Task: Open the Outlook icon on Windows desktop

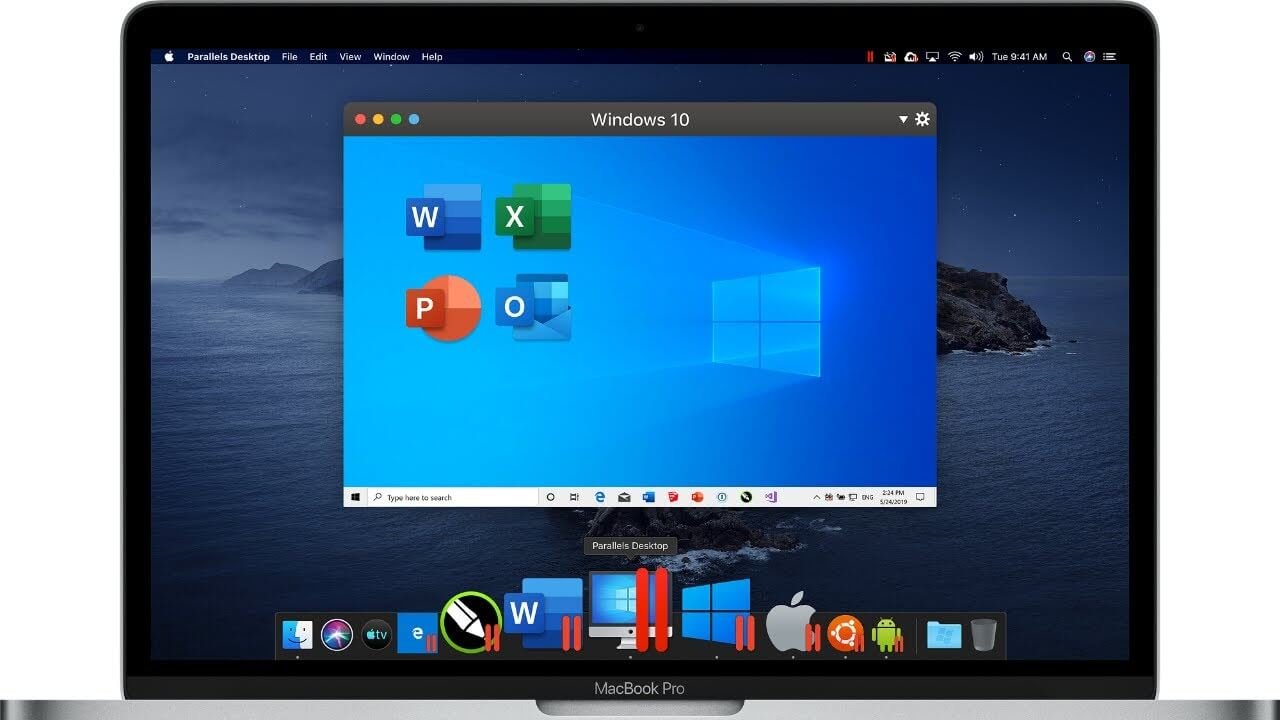Action: click(533, 308)
